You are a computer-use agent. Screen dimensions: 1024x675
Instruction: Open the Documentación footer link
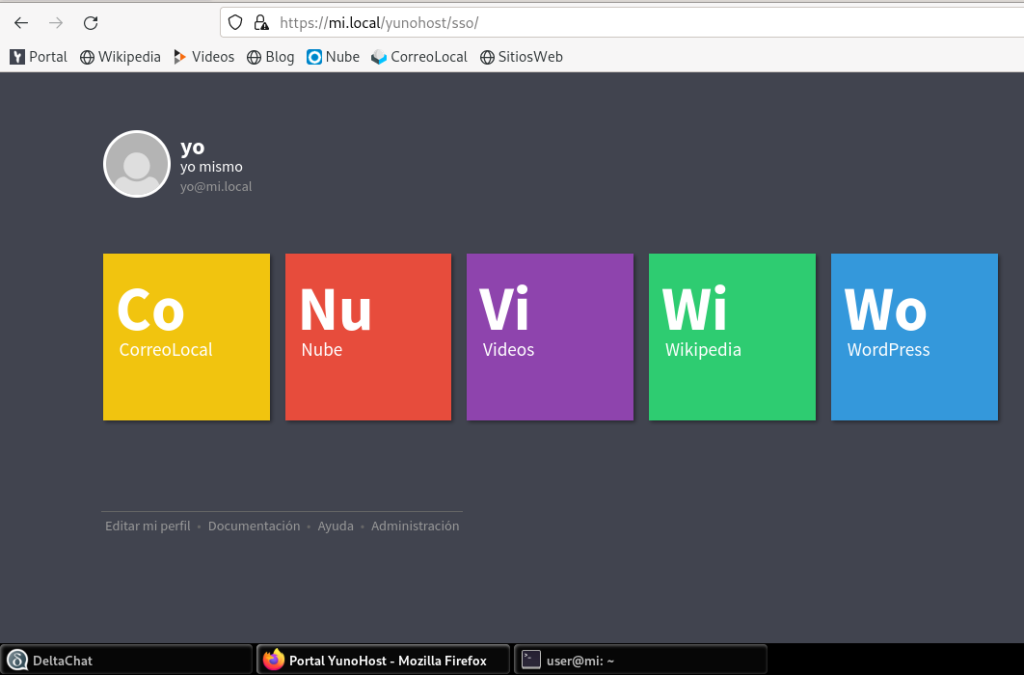coord(254,526)
